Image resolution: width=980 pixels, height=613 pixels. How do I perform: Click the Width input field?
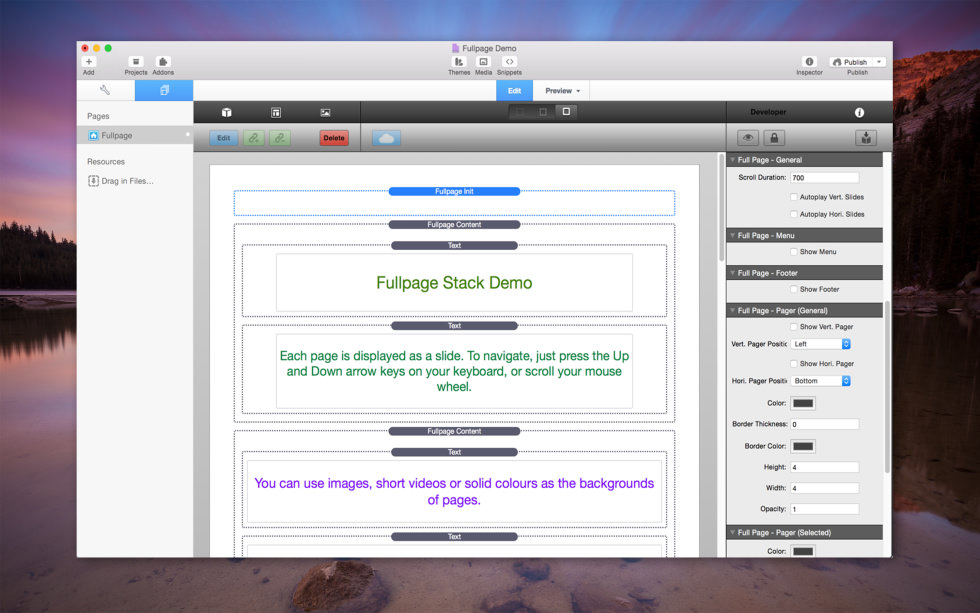[x=824, y=488]
